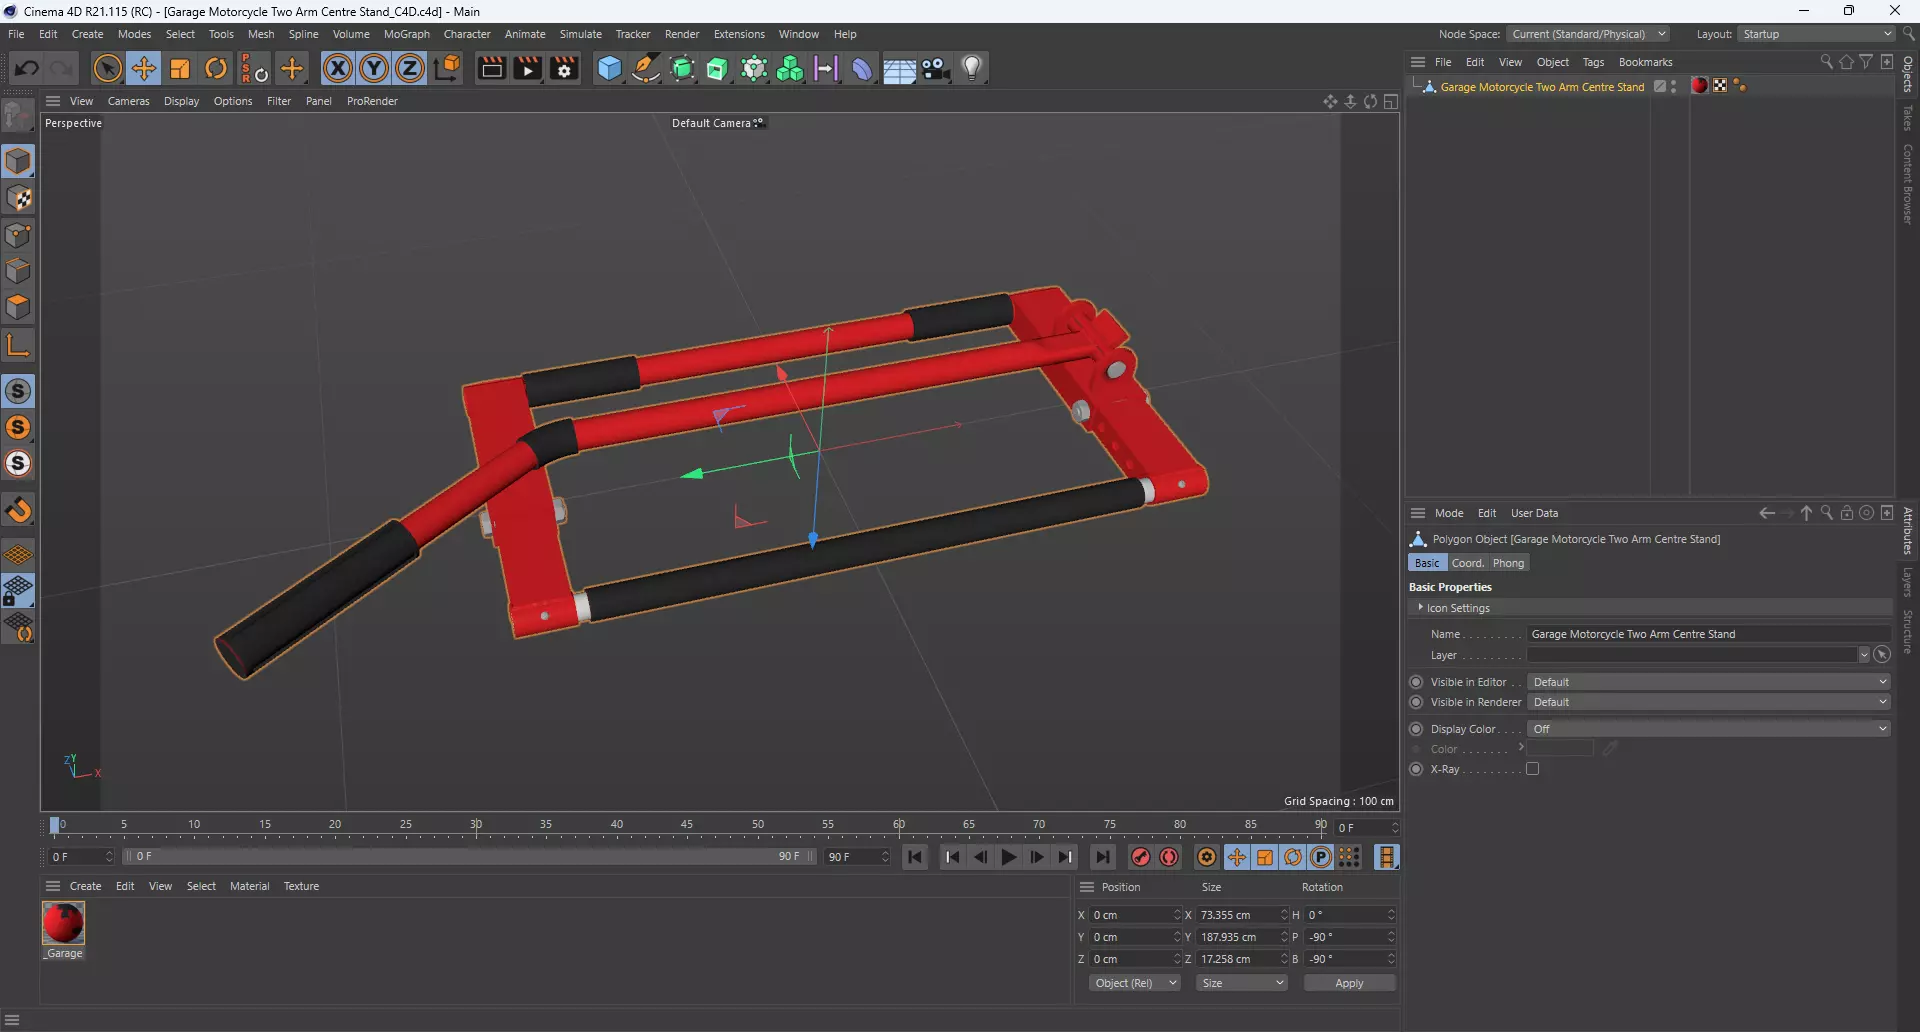
Task: Click frame 45 on timeline ruler
Action: 687,825
